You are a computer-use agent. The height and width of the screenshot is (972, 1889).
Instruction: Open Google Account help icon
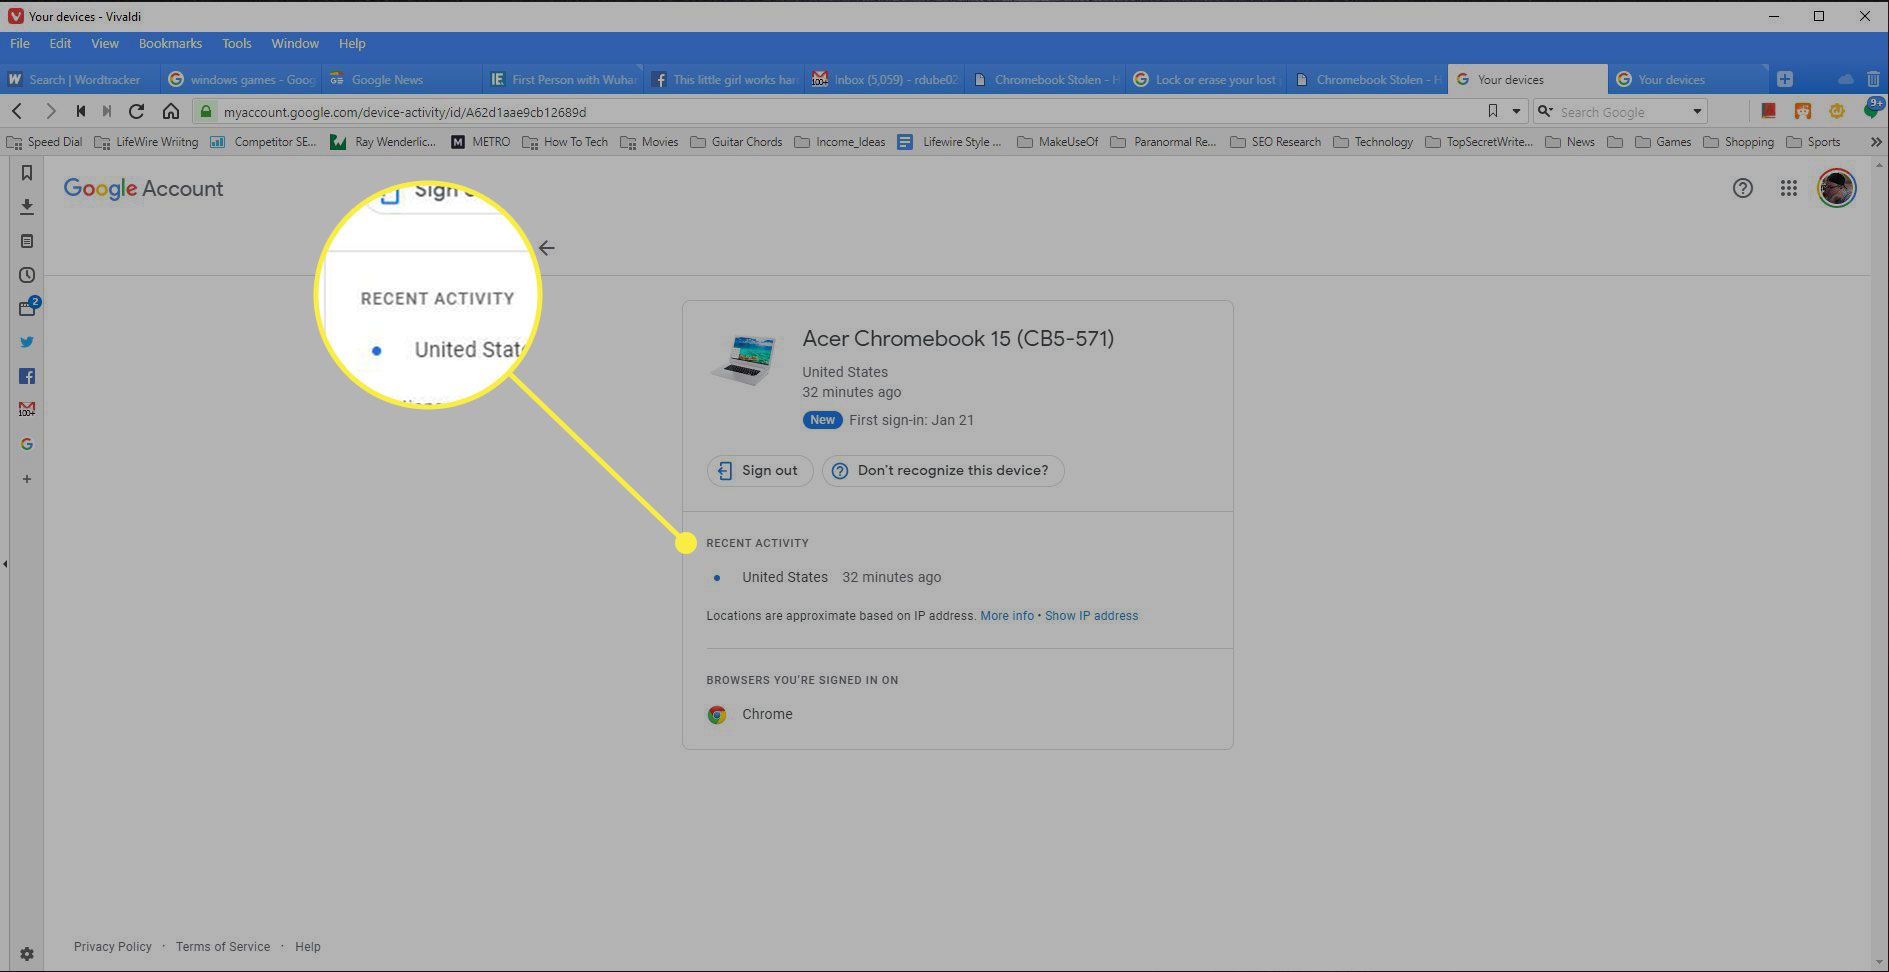point(1743,188)
